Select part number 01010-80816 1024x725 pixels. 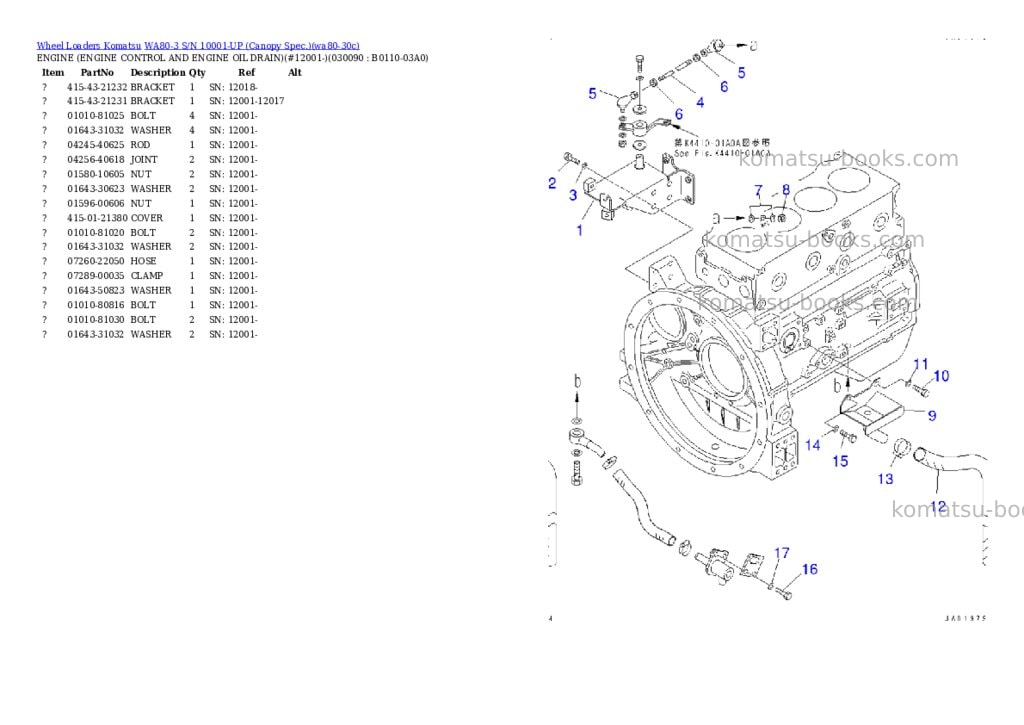click(95, 305)
